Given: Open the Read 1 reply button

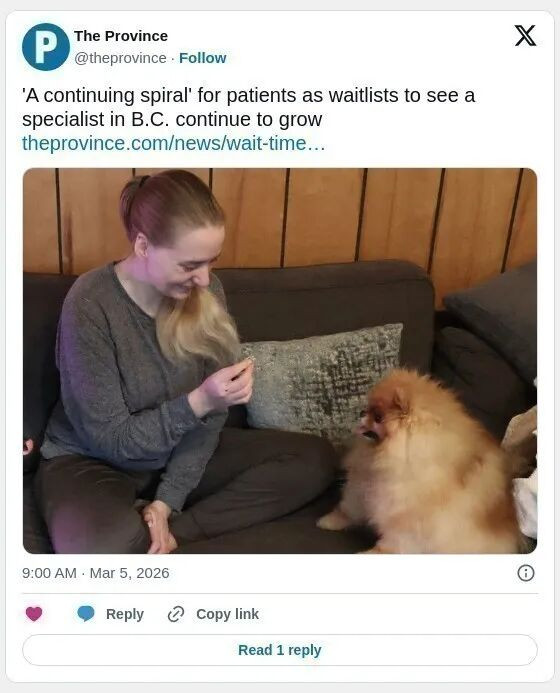Looking at the screenshot, I should pyautogui.click(x=280, y=650).
